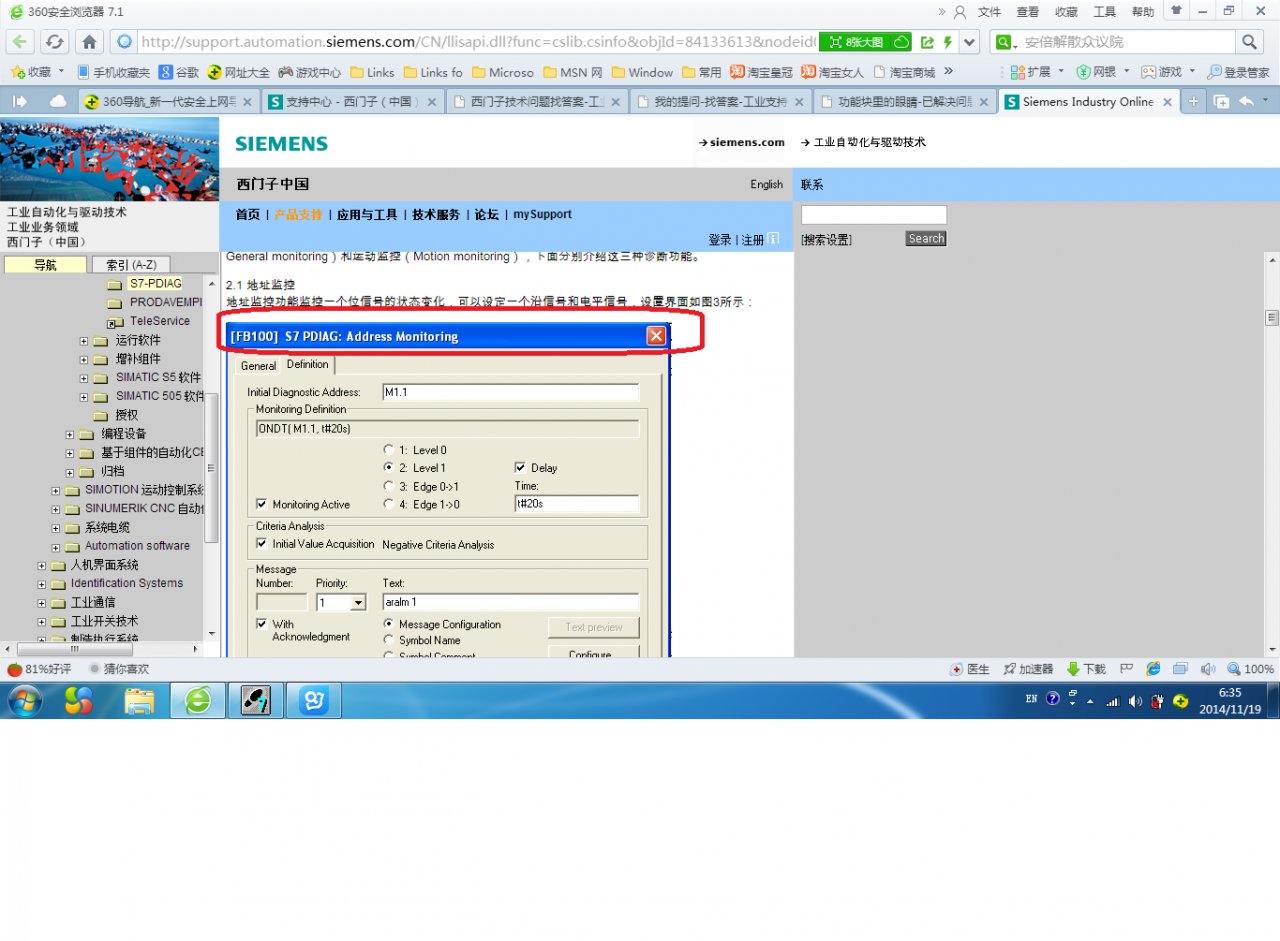Click the Initial Diagnostic Address field
Screen dimensions: 1280x941
(510, 392)
